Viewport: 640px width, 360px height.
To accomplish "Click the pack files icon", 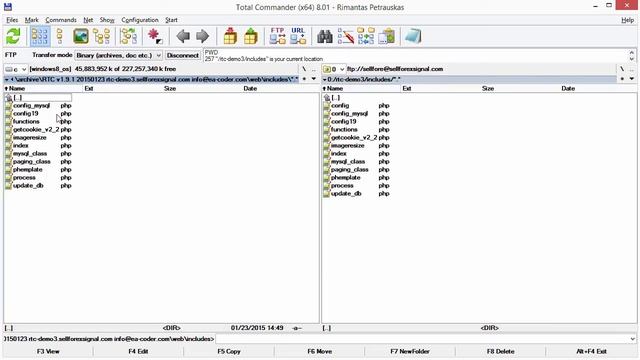I will pyautogui.click(x=230, y=36).
